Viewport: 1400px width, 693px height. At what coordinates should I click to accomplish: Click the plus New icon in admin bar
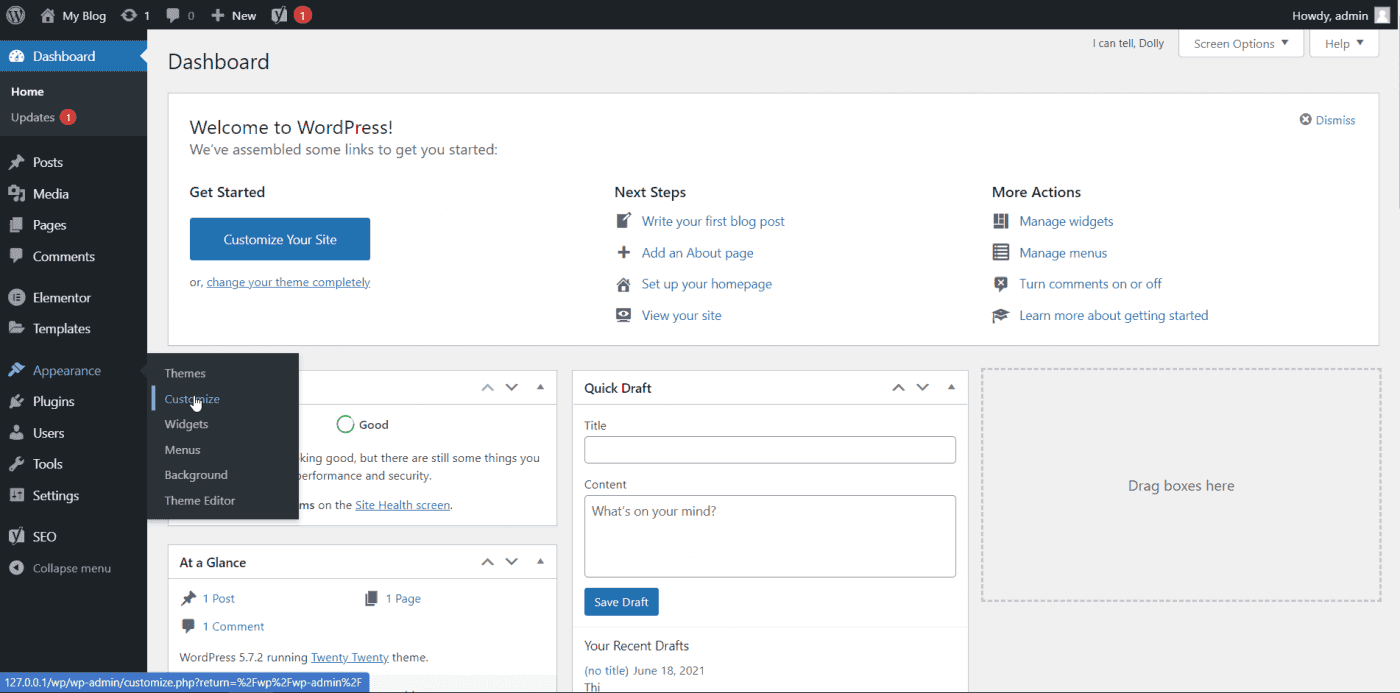(217, 15)
